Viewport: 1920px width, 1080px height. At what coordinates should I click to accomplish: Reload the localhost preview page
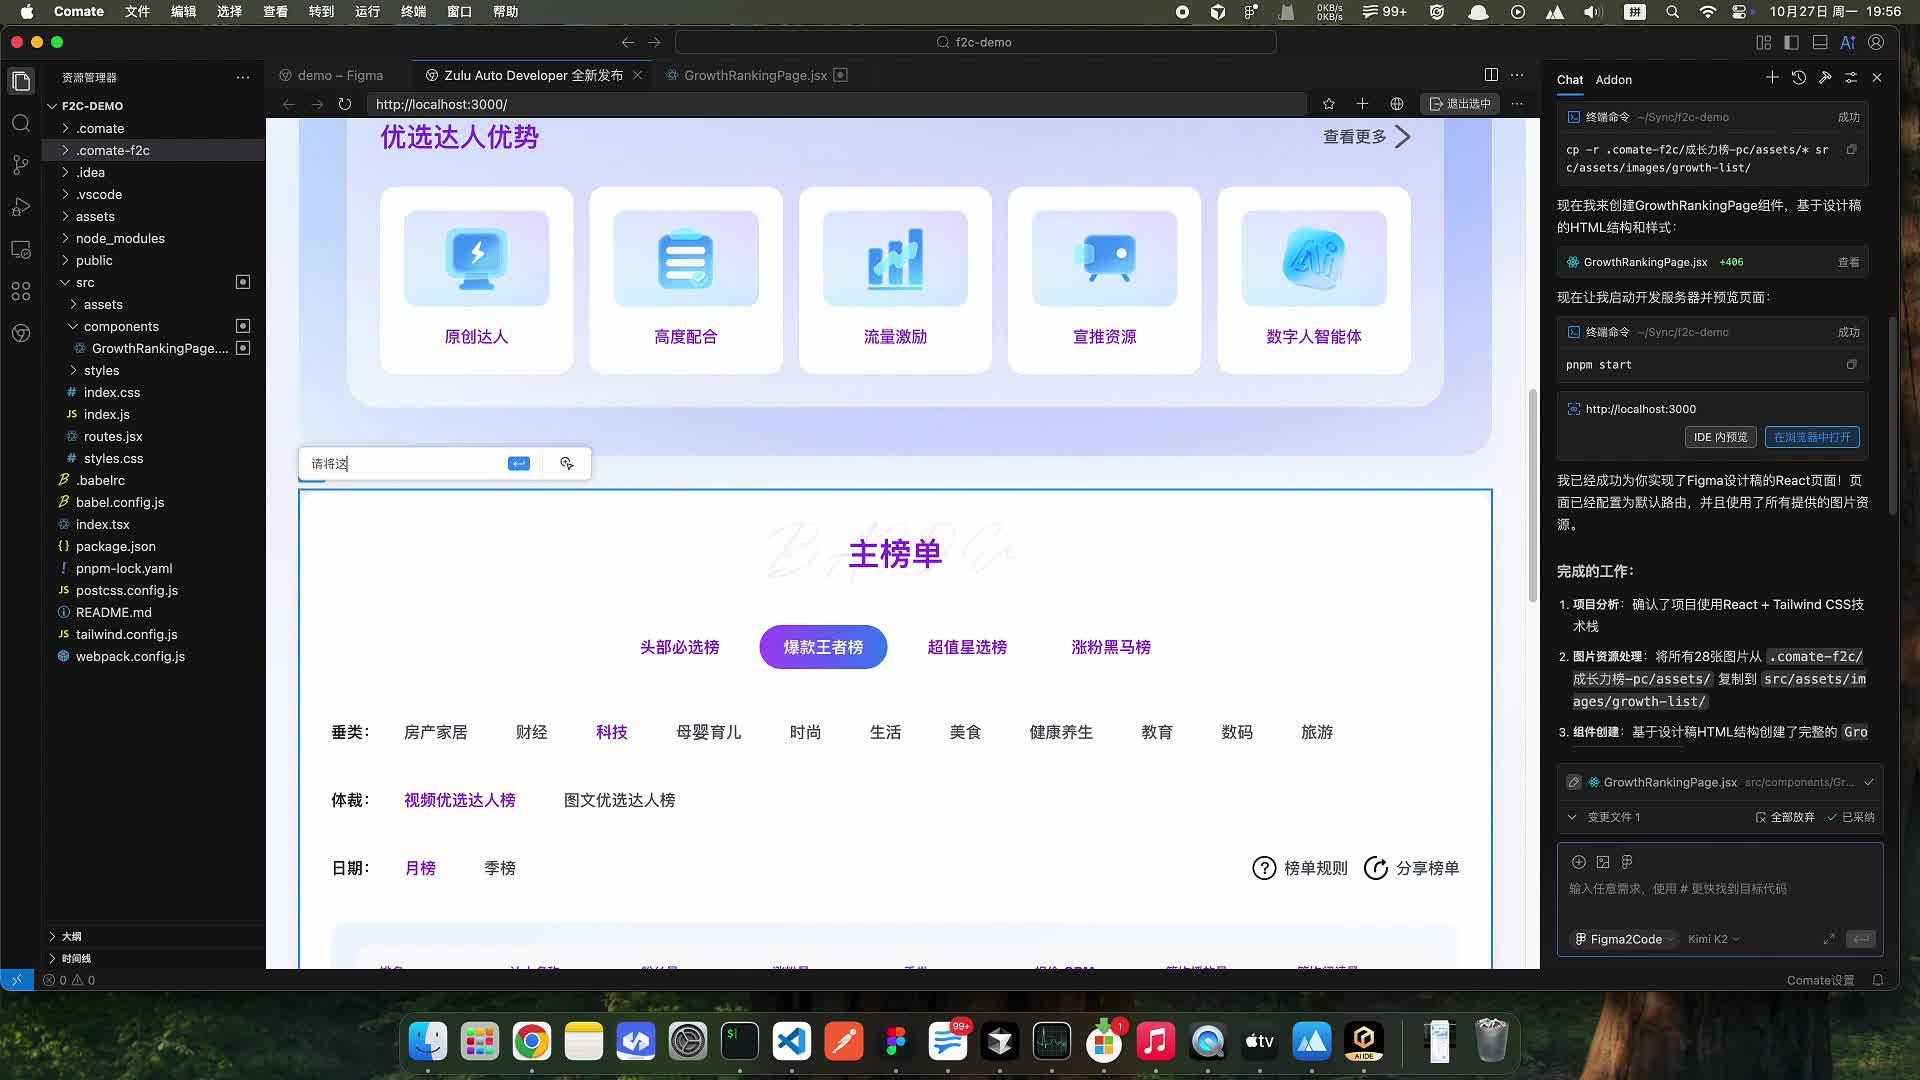click(345, 104)
